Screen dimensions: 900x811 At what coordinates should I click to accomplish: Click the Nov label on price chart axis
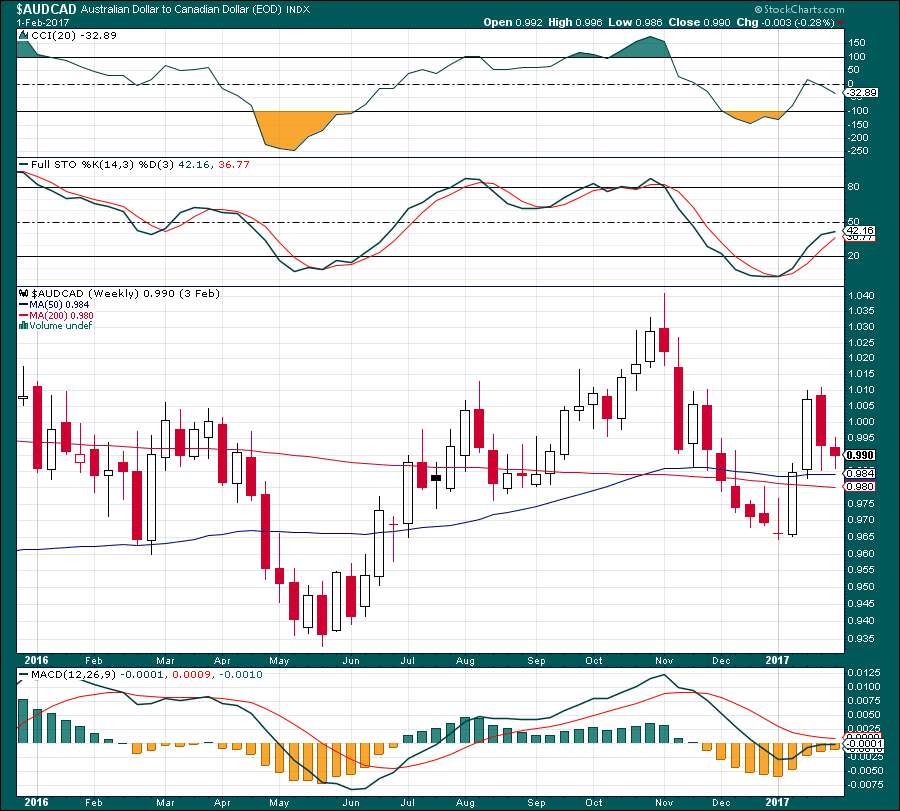click(x=664, y=661)
